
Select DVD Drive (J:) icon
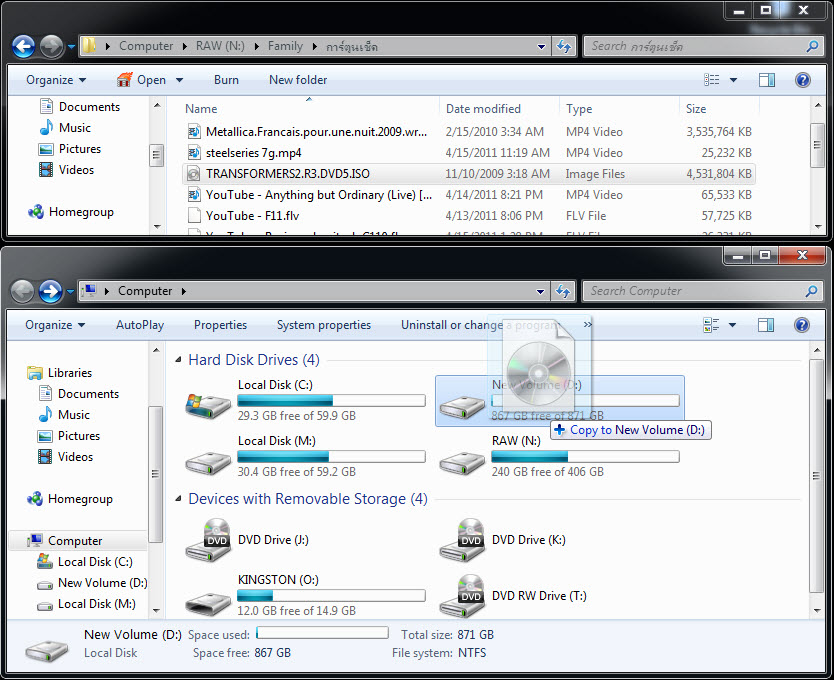pos(208,540)
